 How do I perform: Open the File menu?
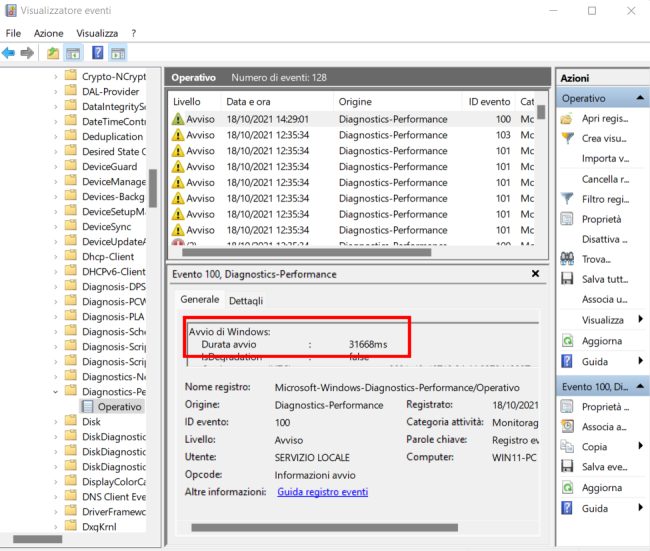point(13,33)
